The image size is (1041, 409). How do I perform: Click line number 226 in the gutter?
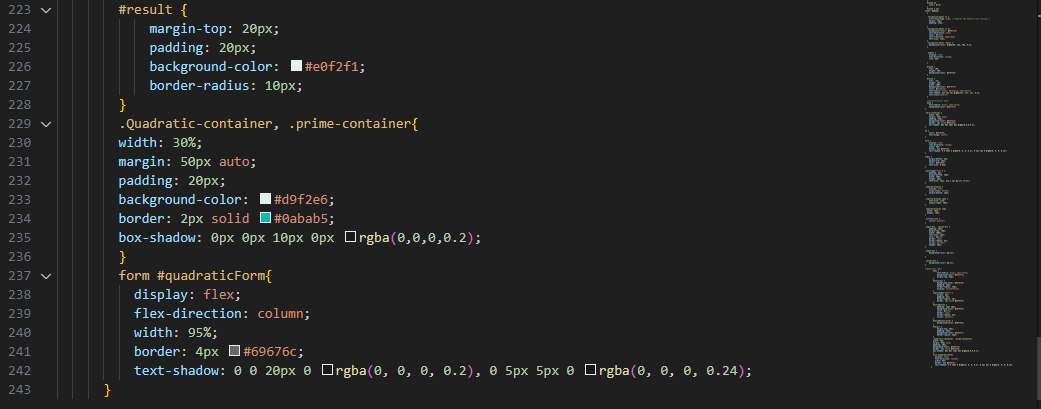[20, 66]
